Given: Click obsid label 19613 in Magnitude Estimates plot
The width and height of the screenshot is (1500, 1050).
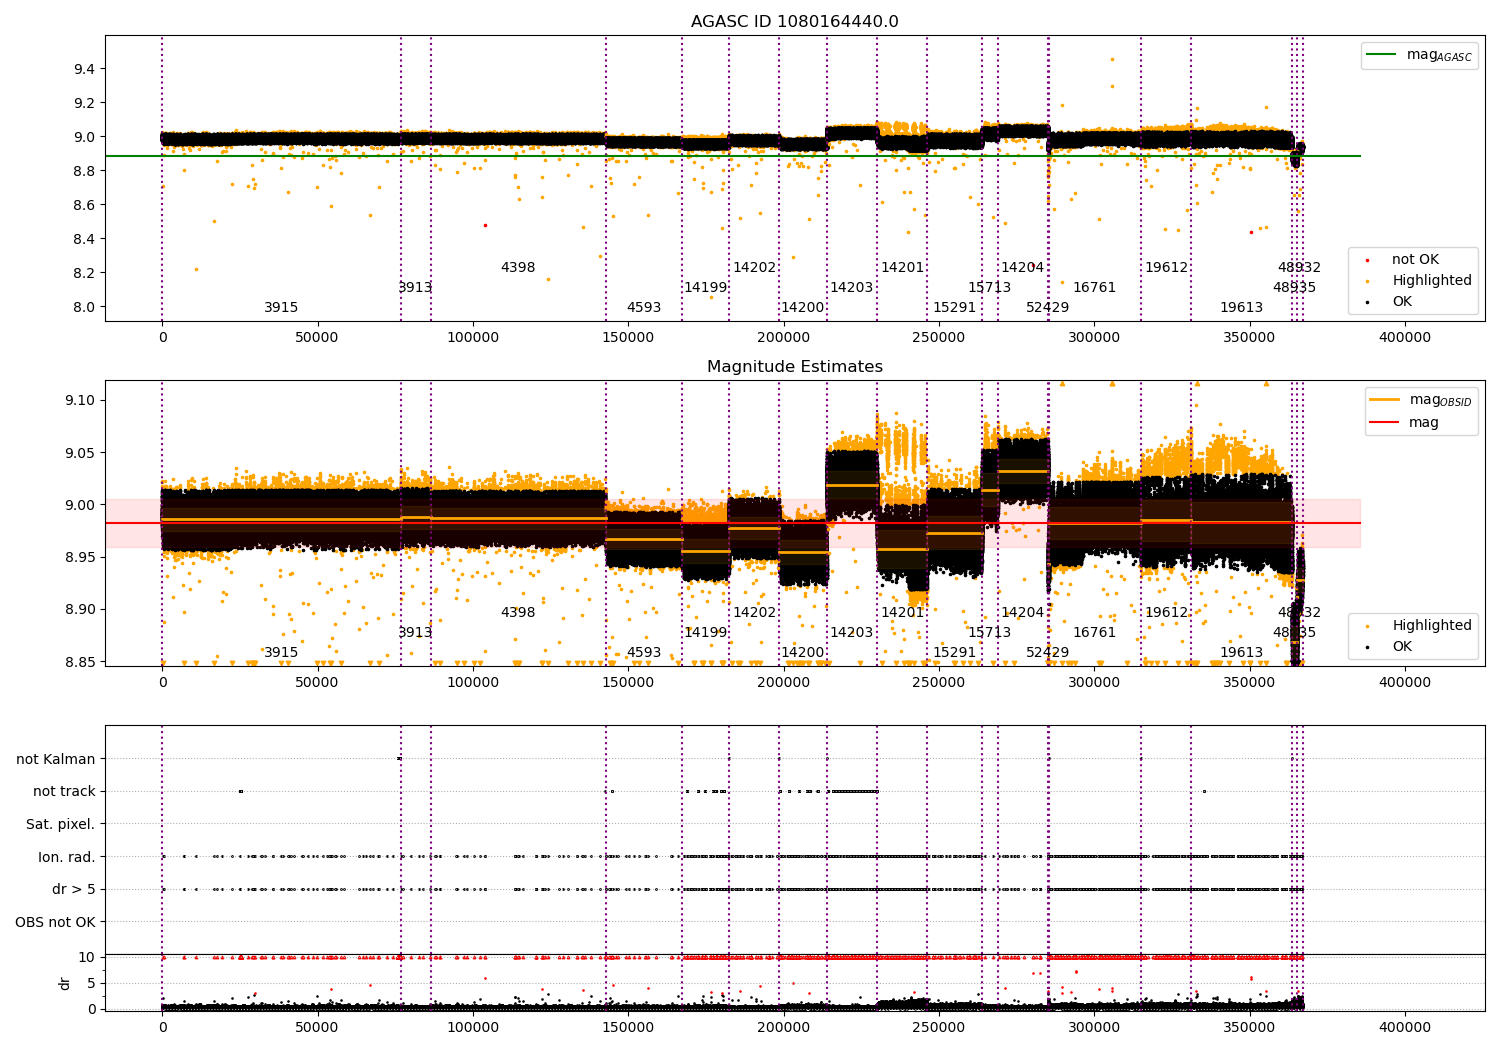Looking at the screenshot, I should tap(1241, 653).
